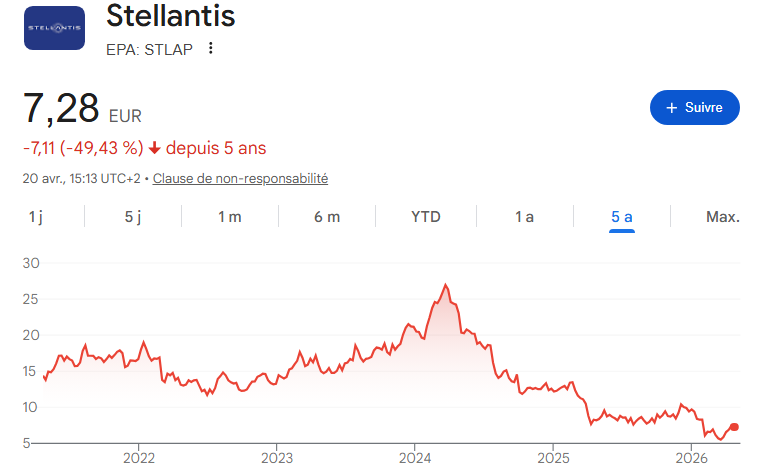Show the 1 a chart range
The width and height of the screenshot is (757, 473).
click(x=524, y=217)
